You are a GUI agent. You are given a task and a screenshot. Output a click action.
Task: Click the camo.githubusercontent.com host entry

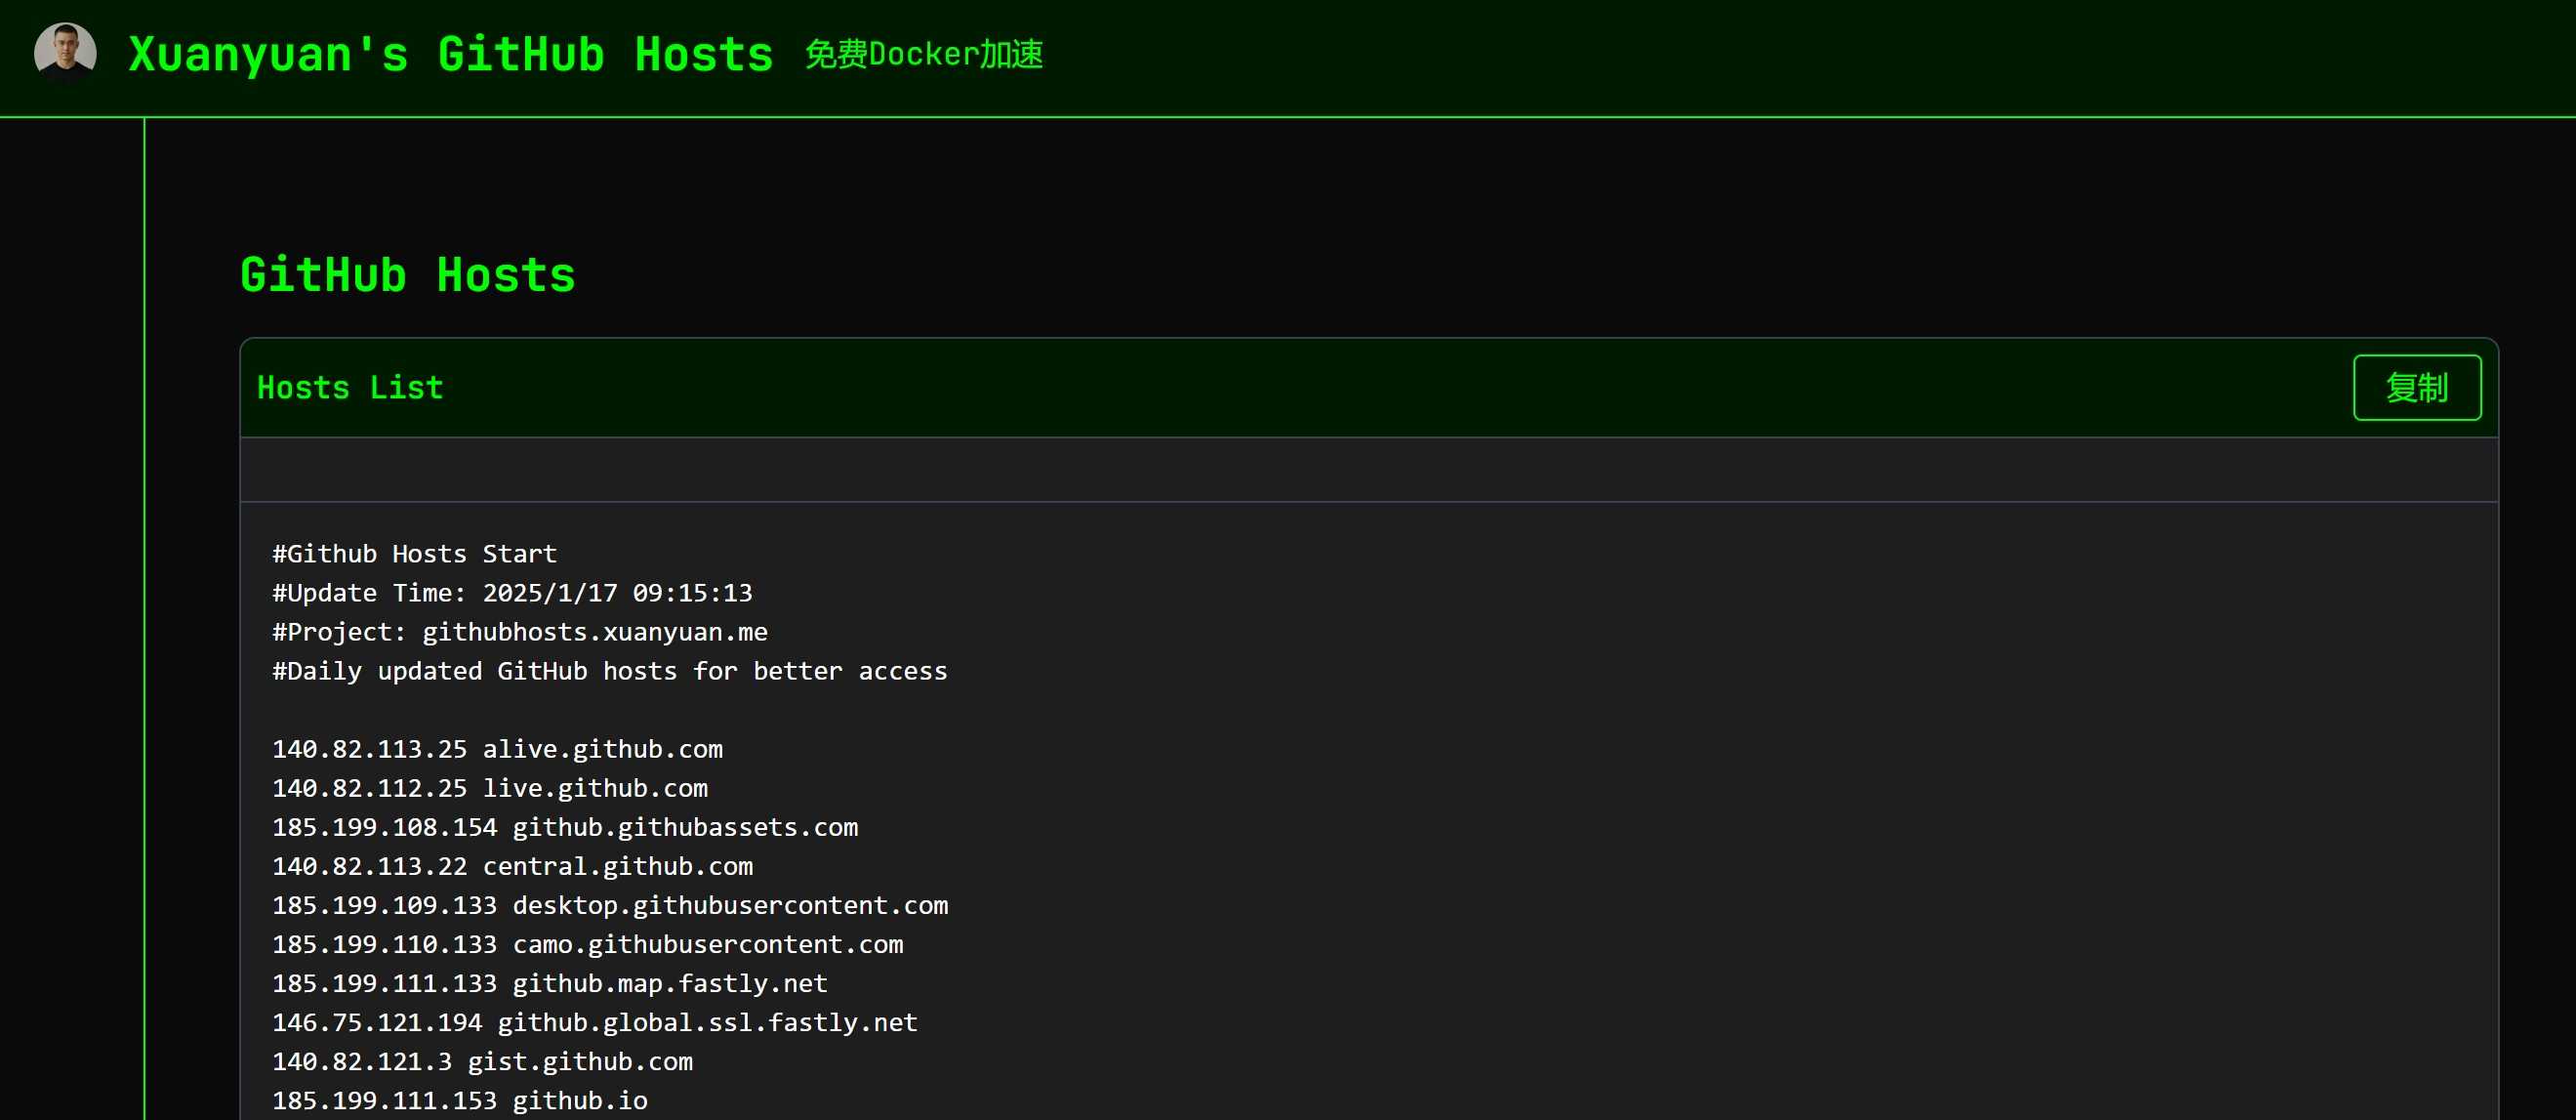[x=587, y=944]
